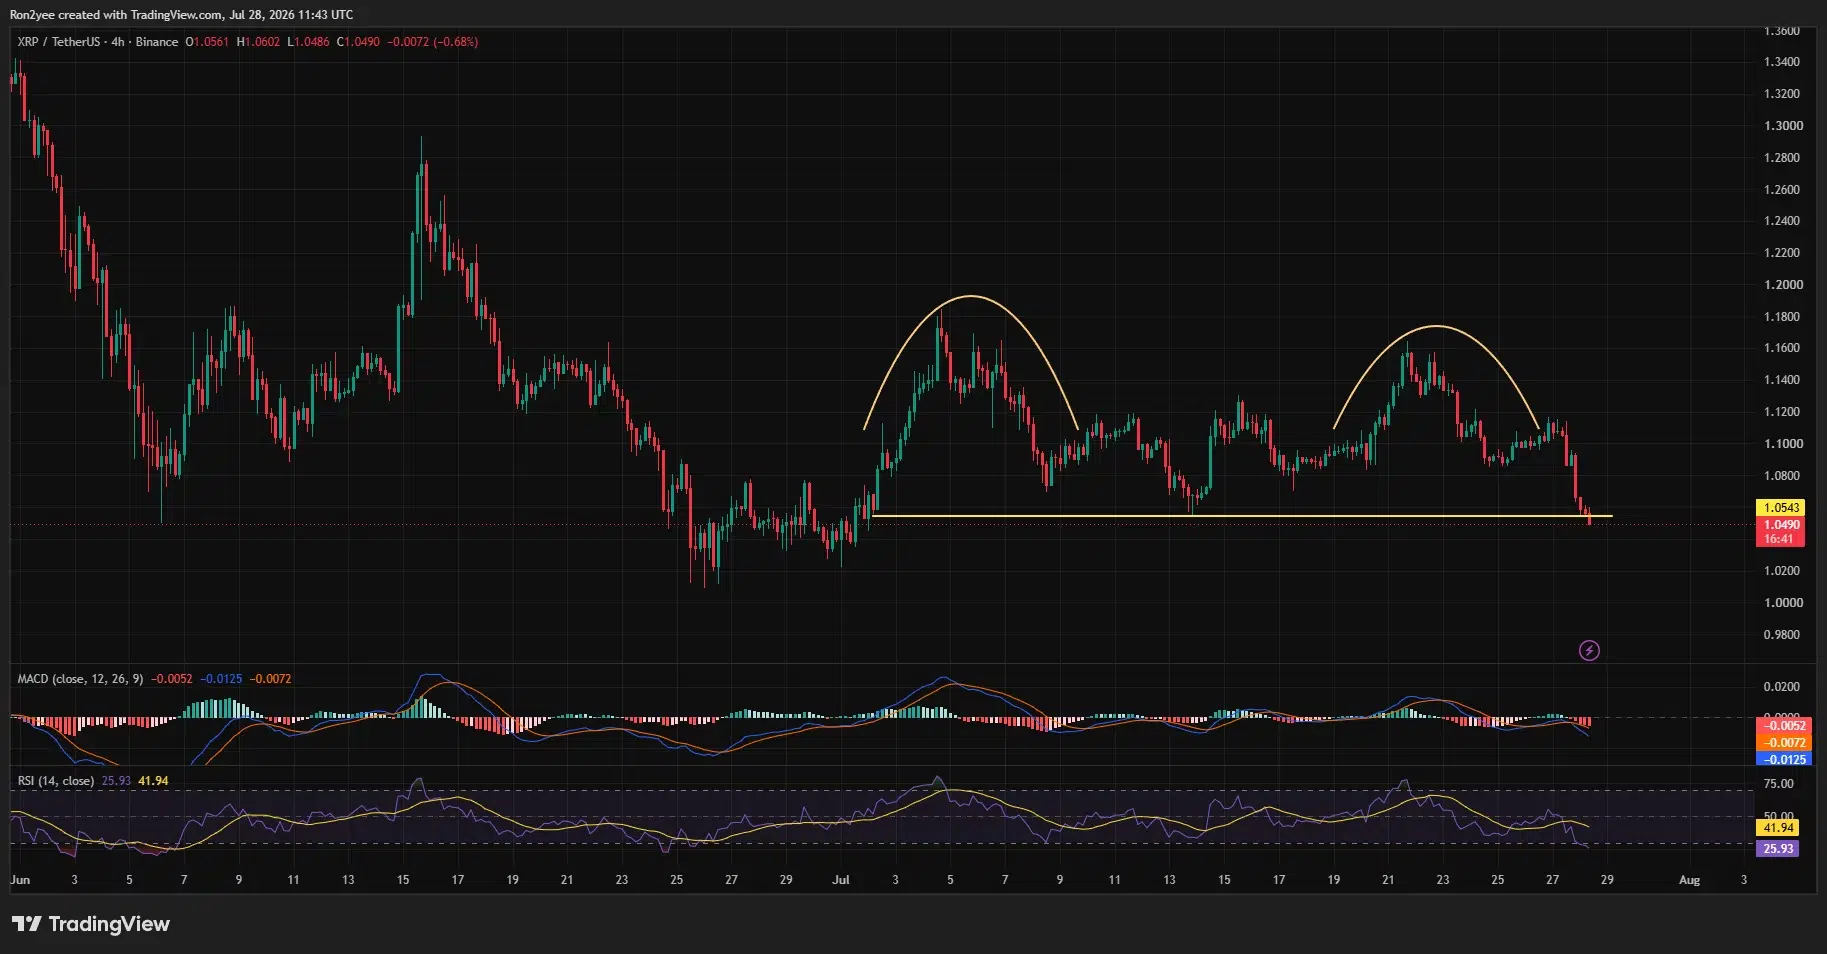
Task: Click the 75.00 RSI axis tick
Action: pyautogui.click(x=1778, y=784)
